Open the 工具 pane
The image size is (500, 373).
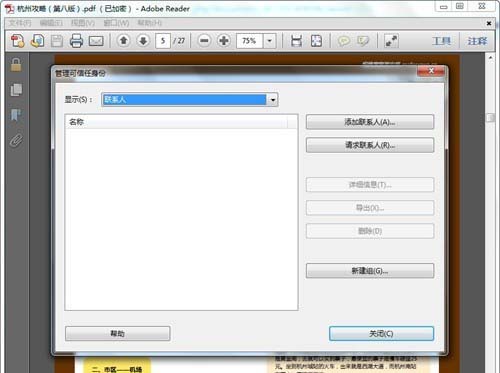[441, 41]
